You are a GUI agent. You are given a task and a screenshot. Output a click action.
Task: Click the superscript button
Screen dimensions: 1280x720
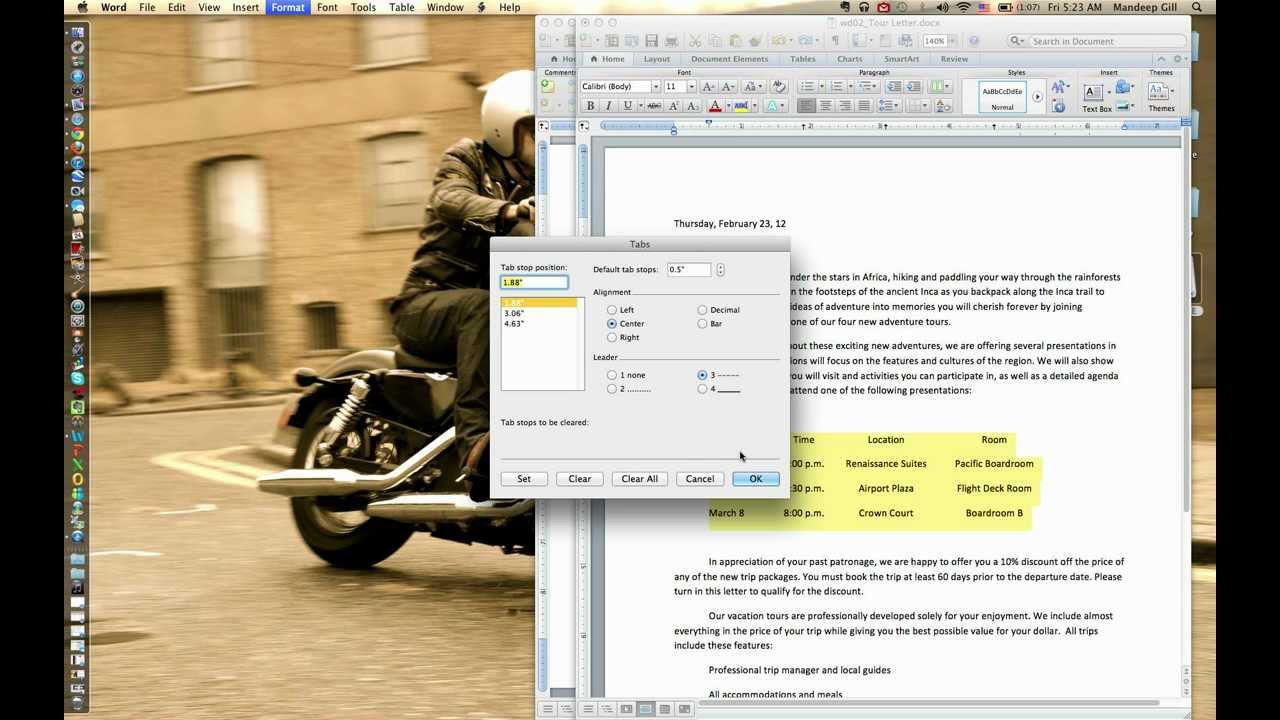(674, 106)
